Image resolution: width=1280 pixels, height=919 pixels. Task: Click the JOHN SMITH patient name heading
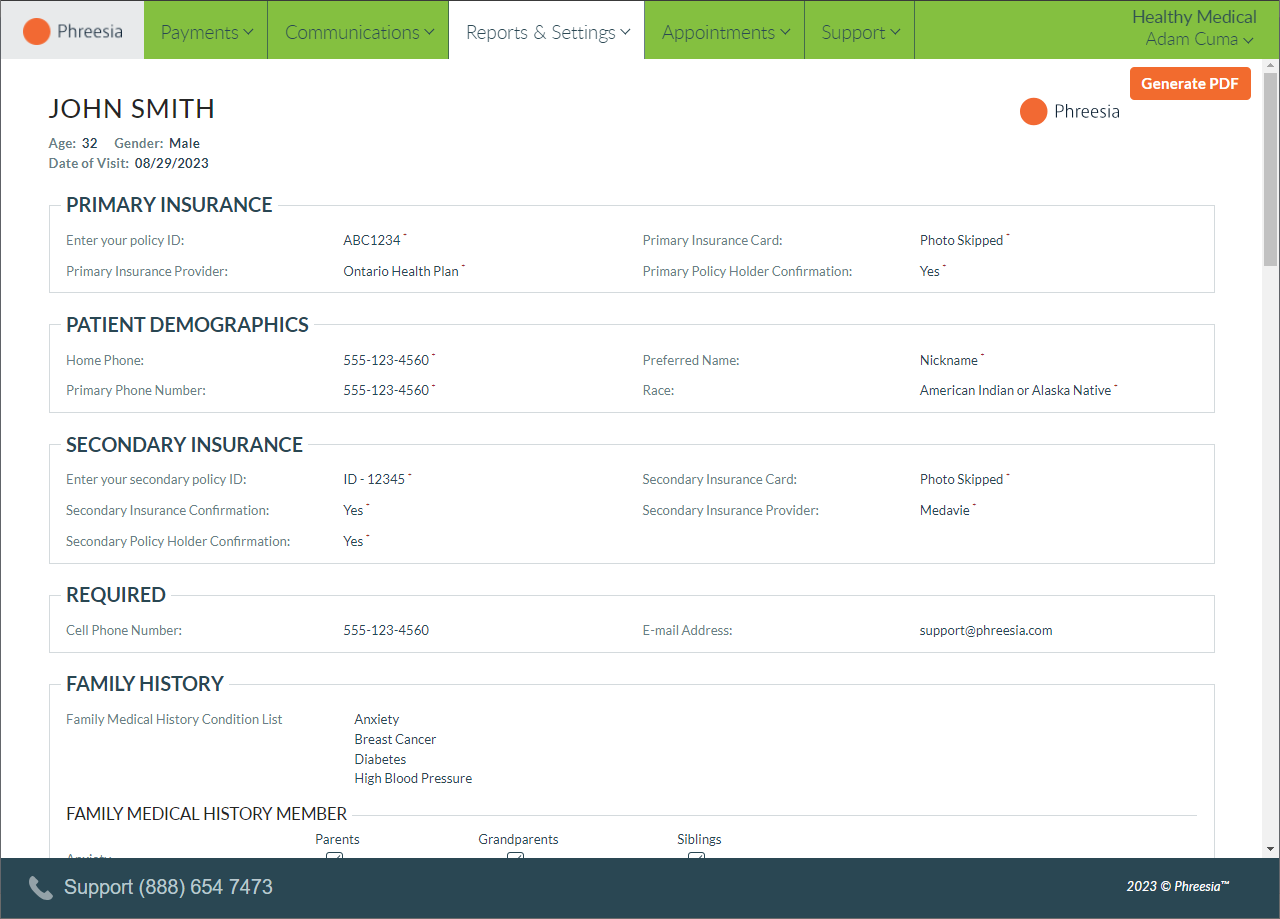click(132, 109)
